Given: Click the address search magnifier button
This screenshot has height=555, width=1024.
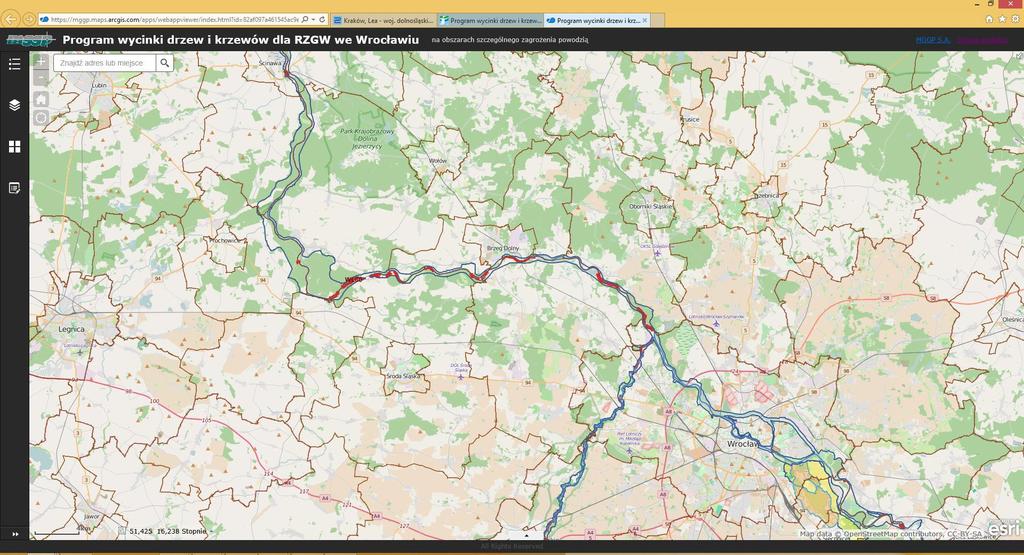Looking at the screenshot, I should point(165,63).
